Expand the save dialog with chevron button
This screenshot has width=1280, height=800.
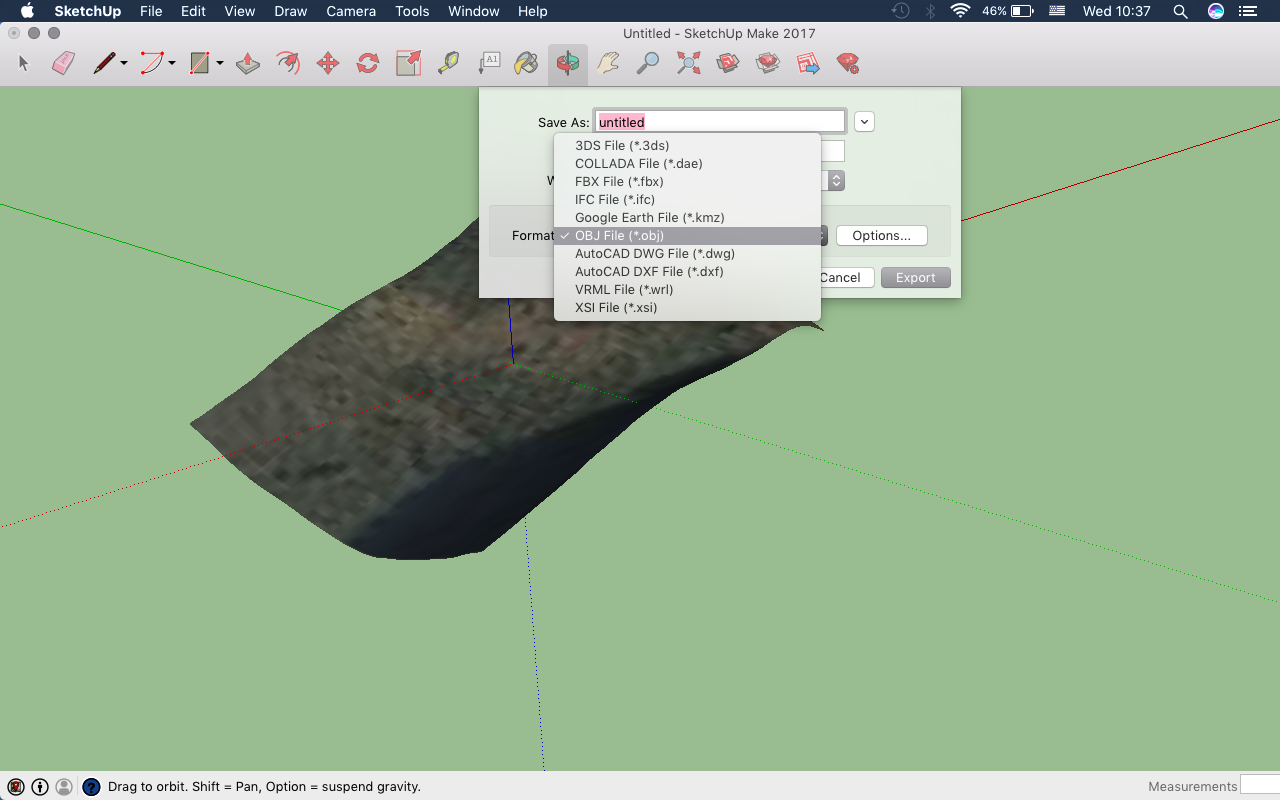coord(865,122)
